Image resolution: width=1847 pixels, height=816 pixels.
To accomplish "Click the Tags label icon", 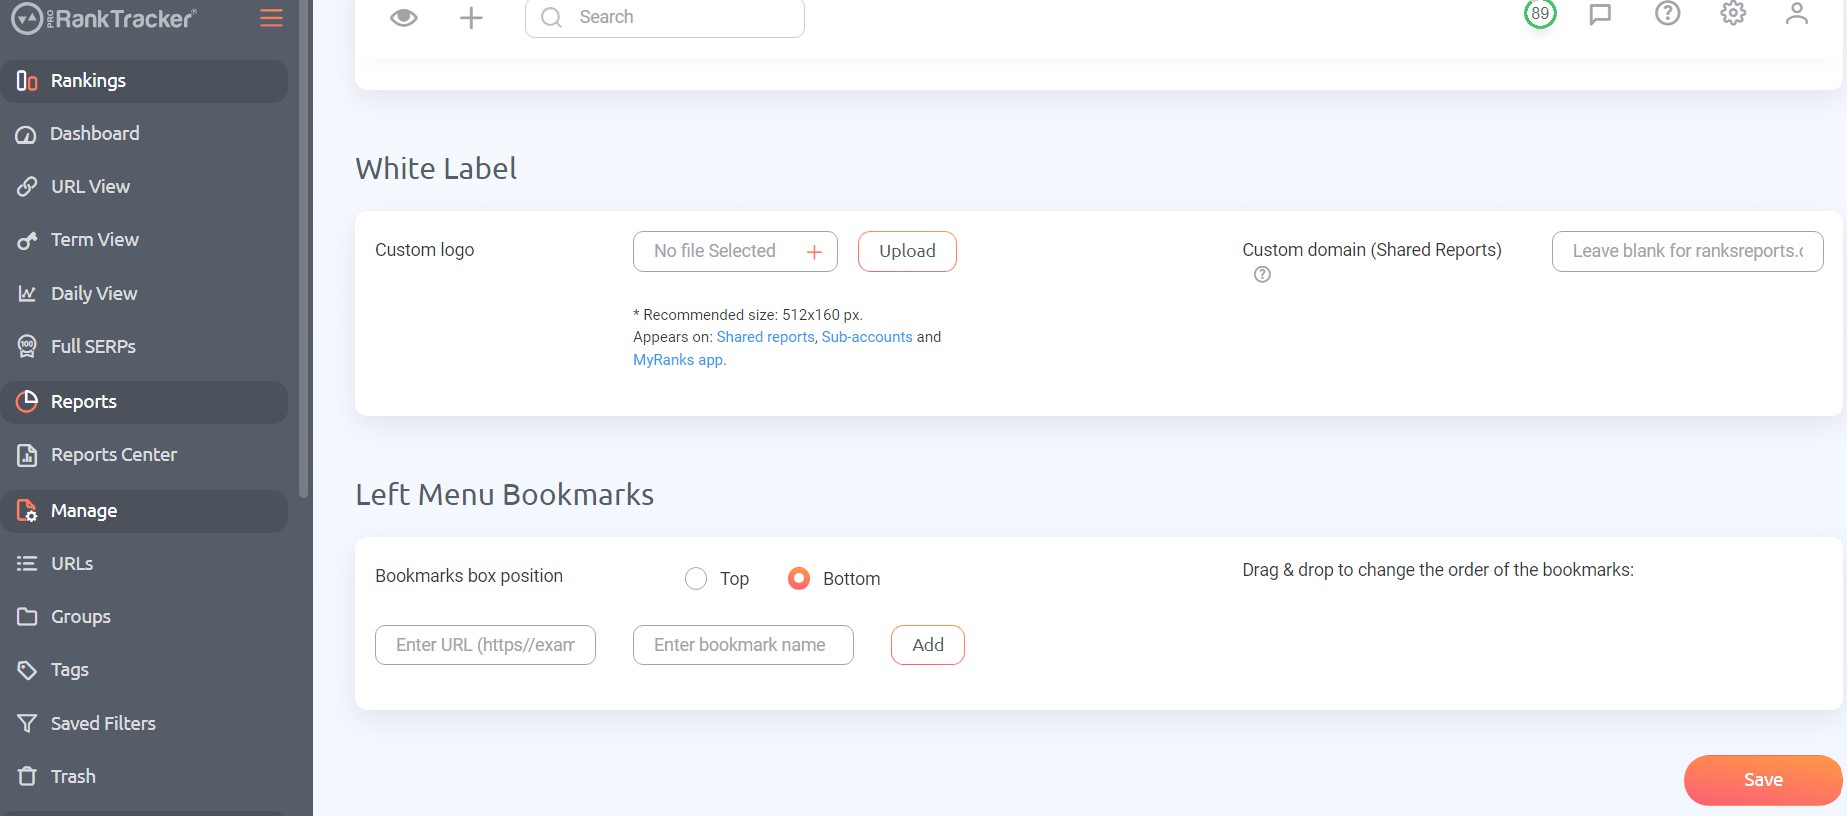I will 27,670.
